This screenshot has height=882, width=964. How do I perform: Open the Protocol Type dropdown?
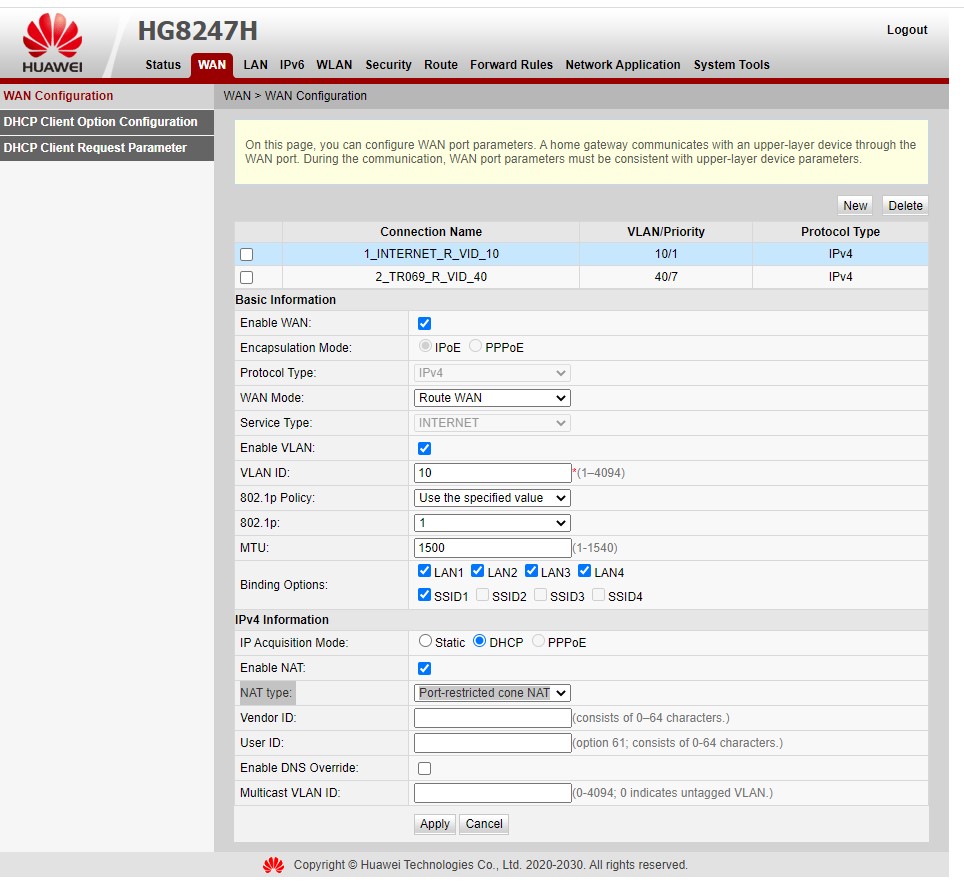492,373
